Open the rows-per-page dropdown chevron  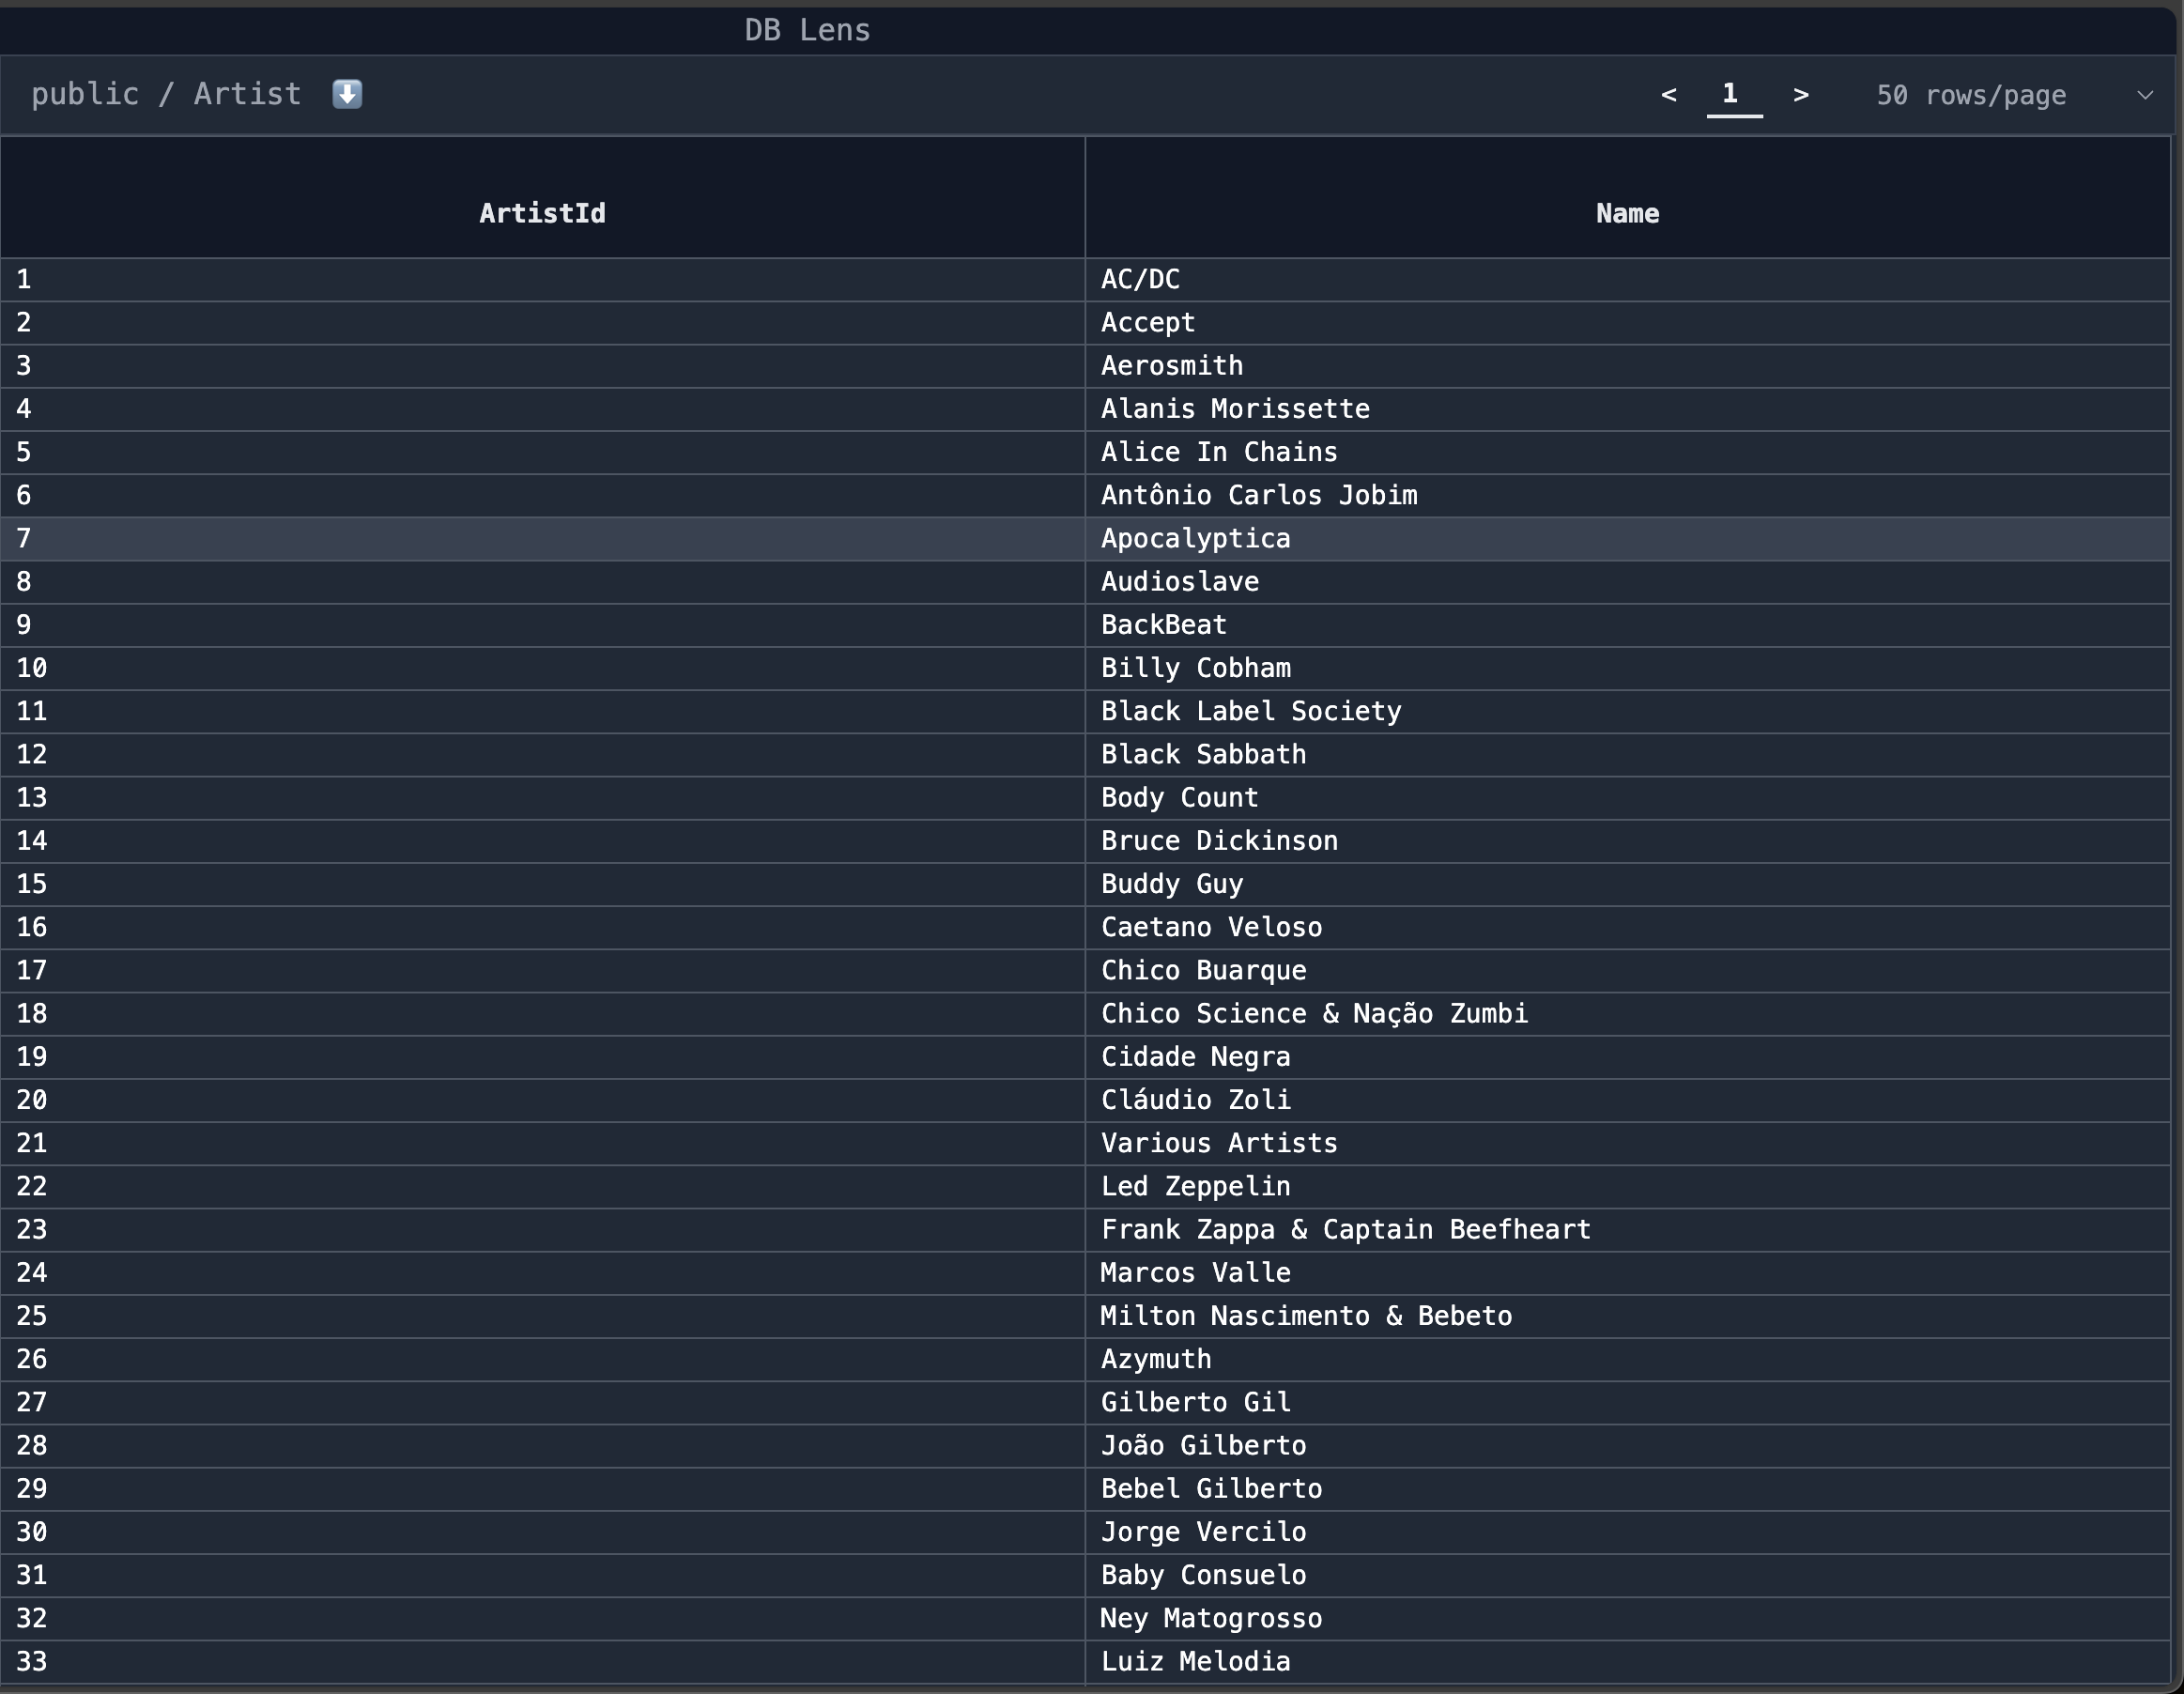(2145, 95)
